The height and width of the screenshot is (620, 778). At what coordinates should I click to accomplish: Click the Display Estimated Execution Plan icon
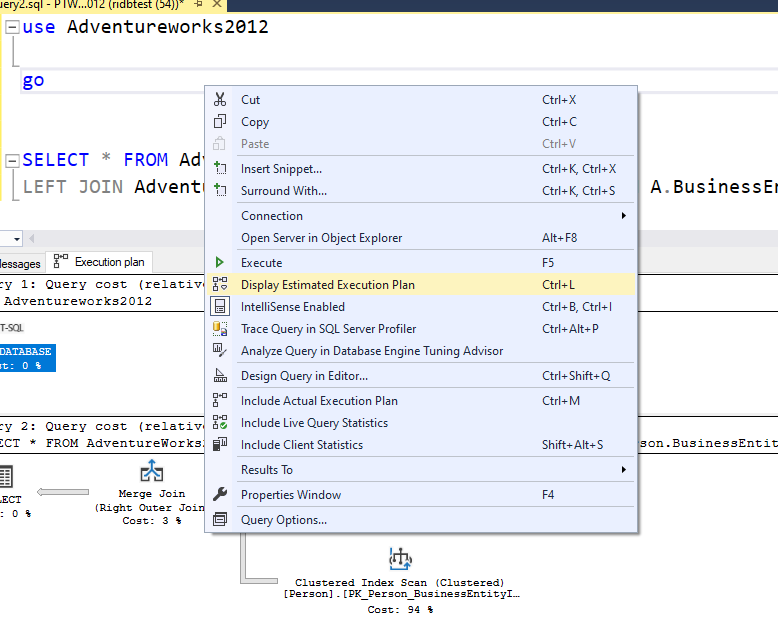click(x=220, y=284)
